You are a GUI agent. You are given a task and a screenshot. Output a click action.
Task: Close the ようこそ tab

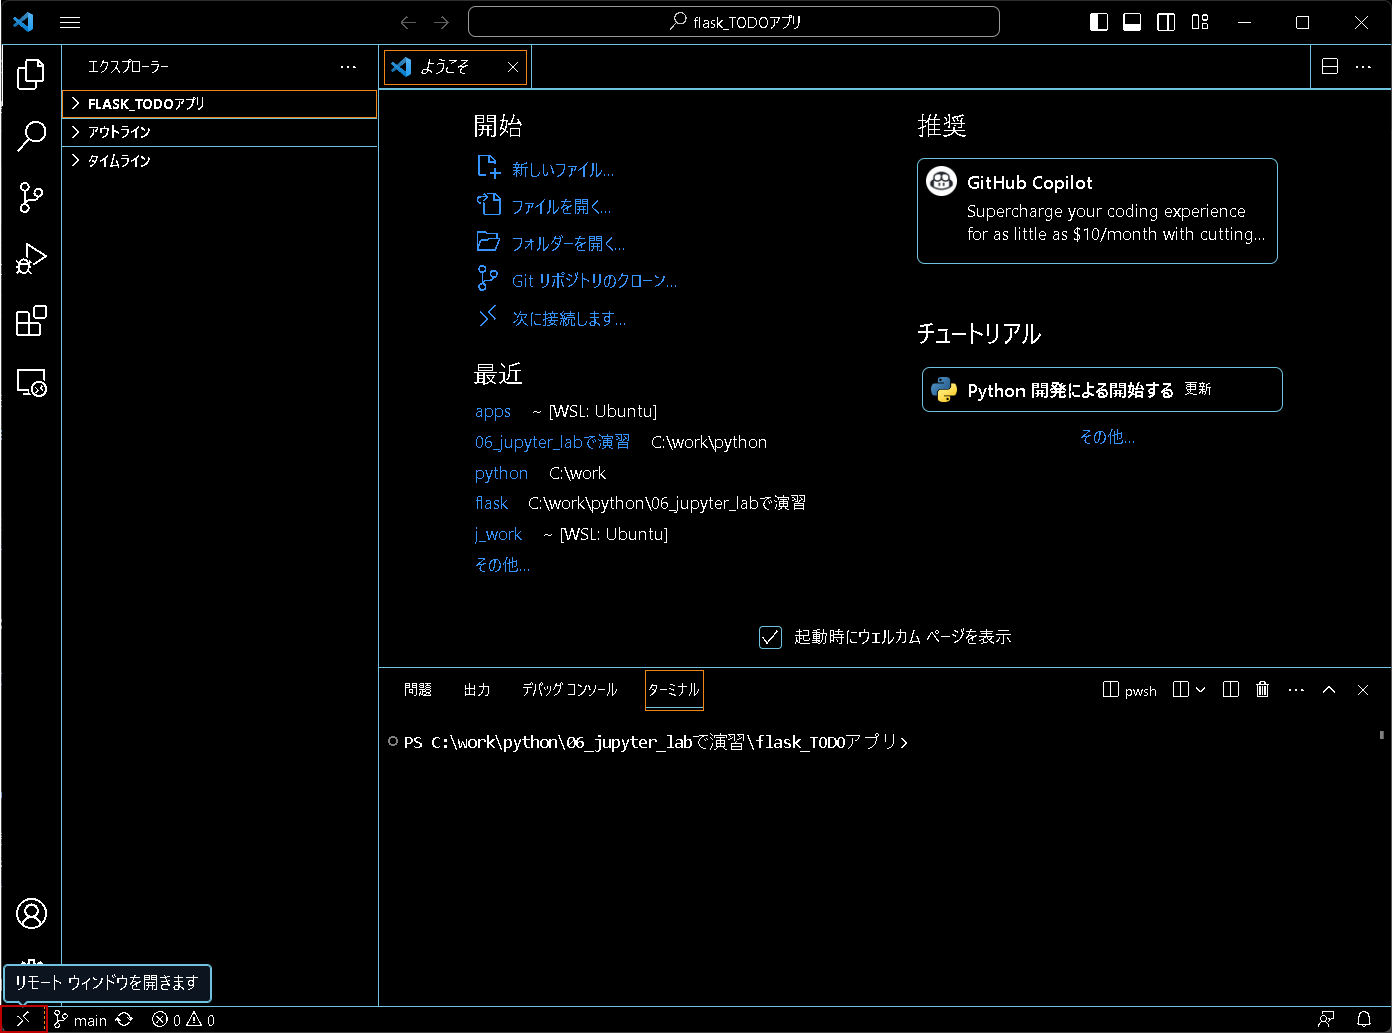(x=513, y=67)
